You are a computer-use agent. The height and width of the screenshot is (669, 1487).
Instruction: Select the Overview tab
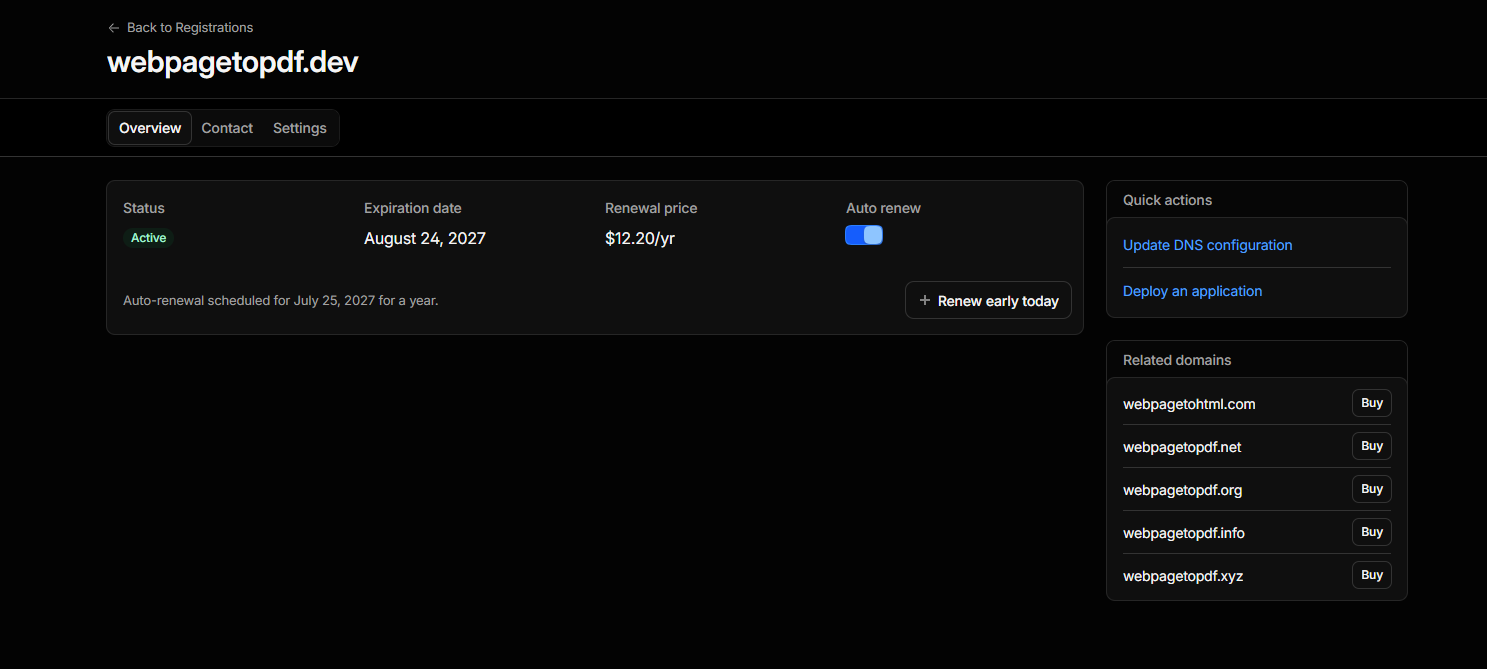150,128
